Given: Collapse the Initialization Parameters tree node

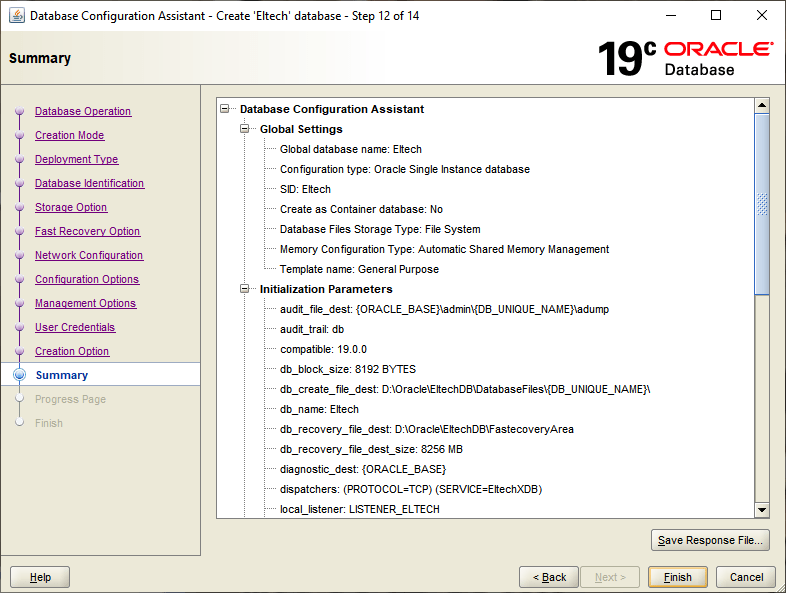Looking at the screenshot, I should point(245,289).
